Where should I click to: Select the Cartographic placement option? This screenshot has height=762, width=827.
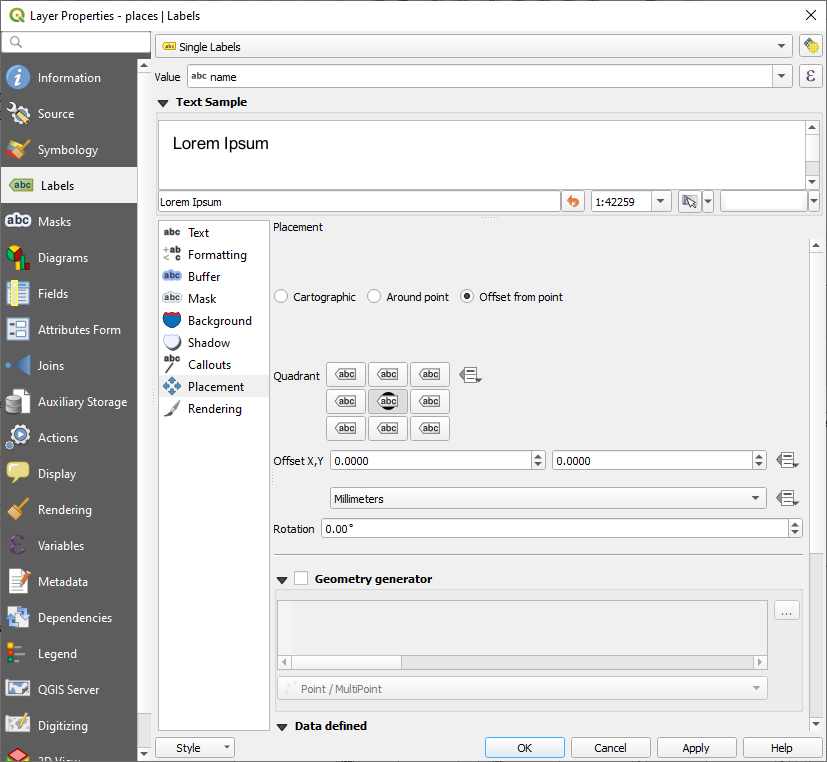pos(279,296)
